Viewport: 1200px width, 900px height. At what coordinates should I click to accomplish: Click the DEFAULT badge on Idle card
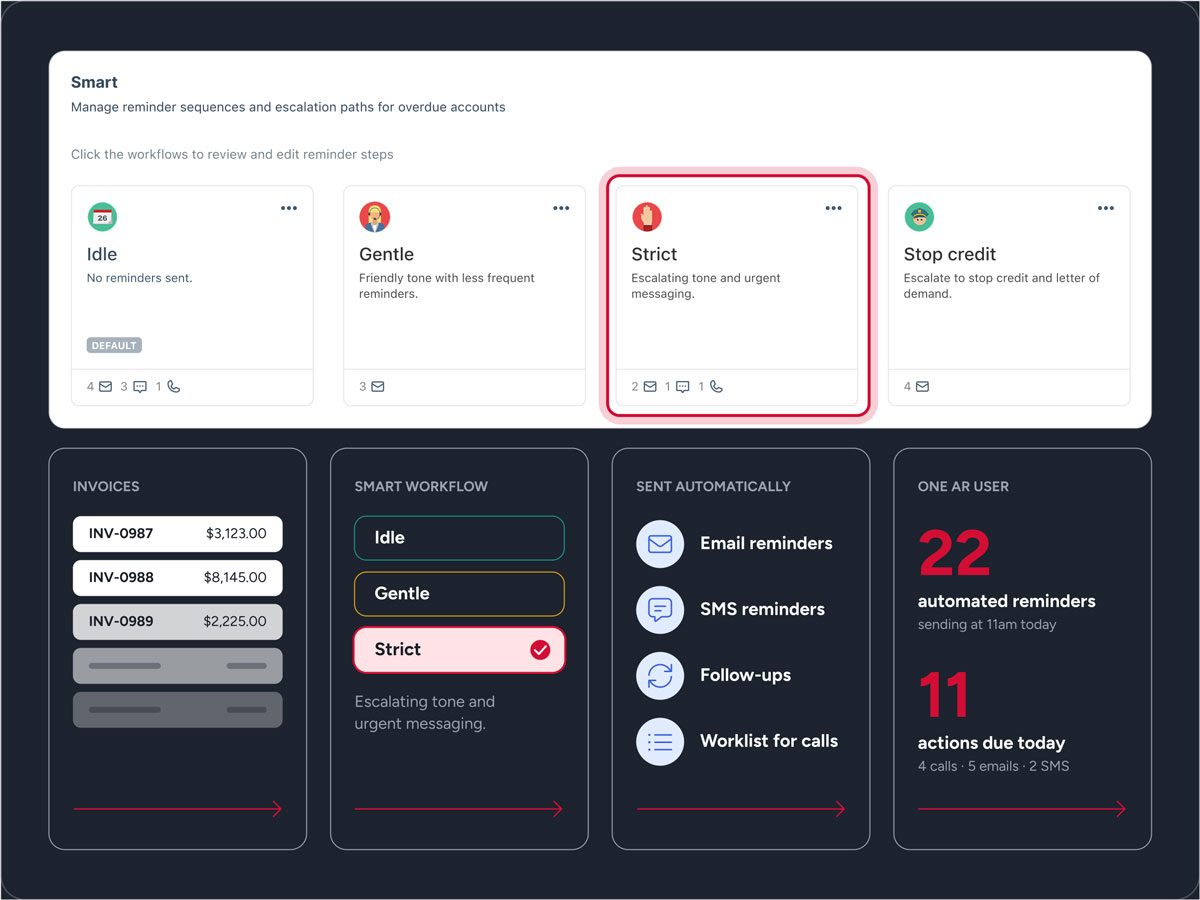[114, 345]
